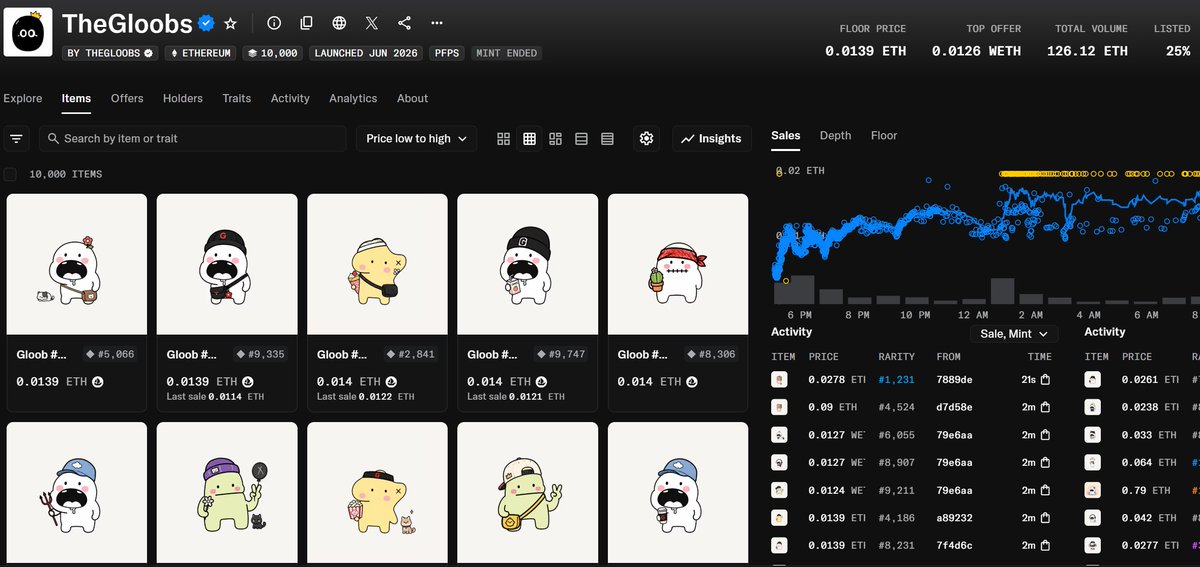Viewport: 1200px width, 567px height.
Task: Open the Activity tab
Action: 290,98
